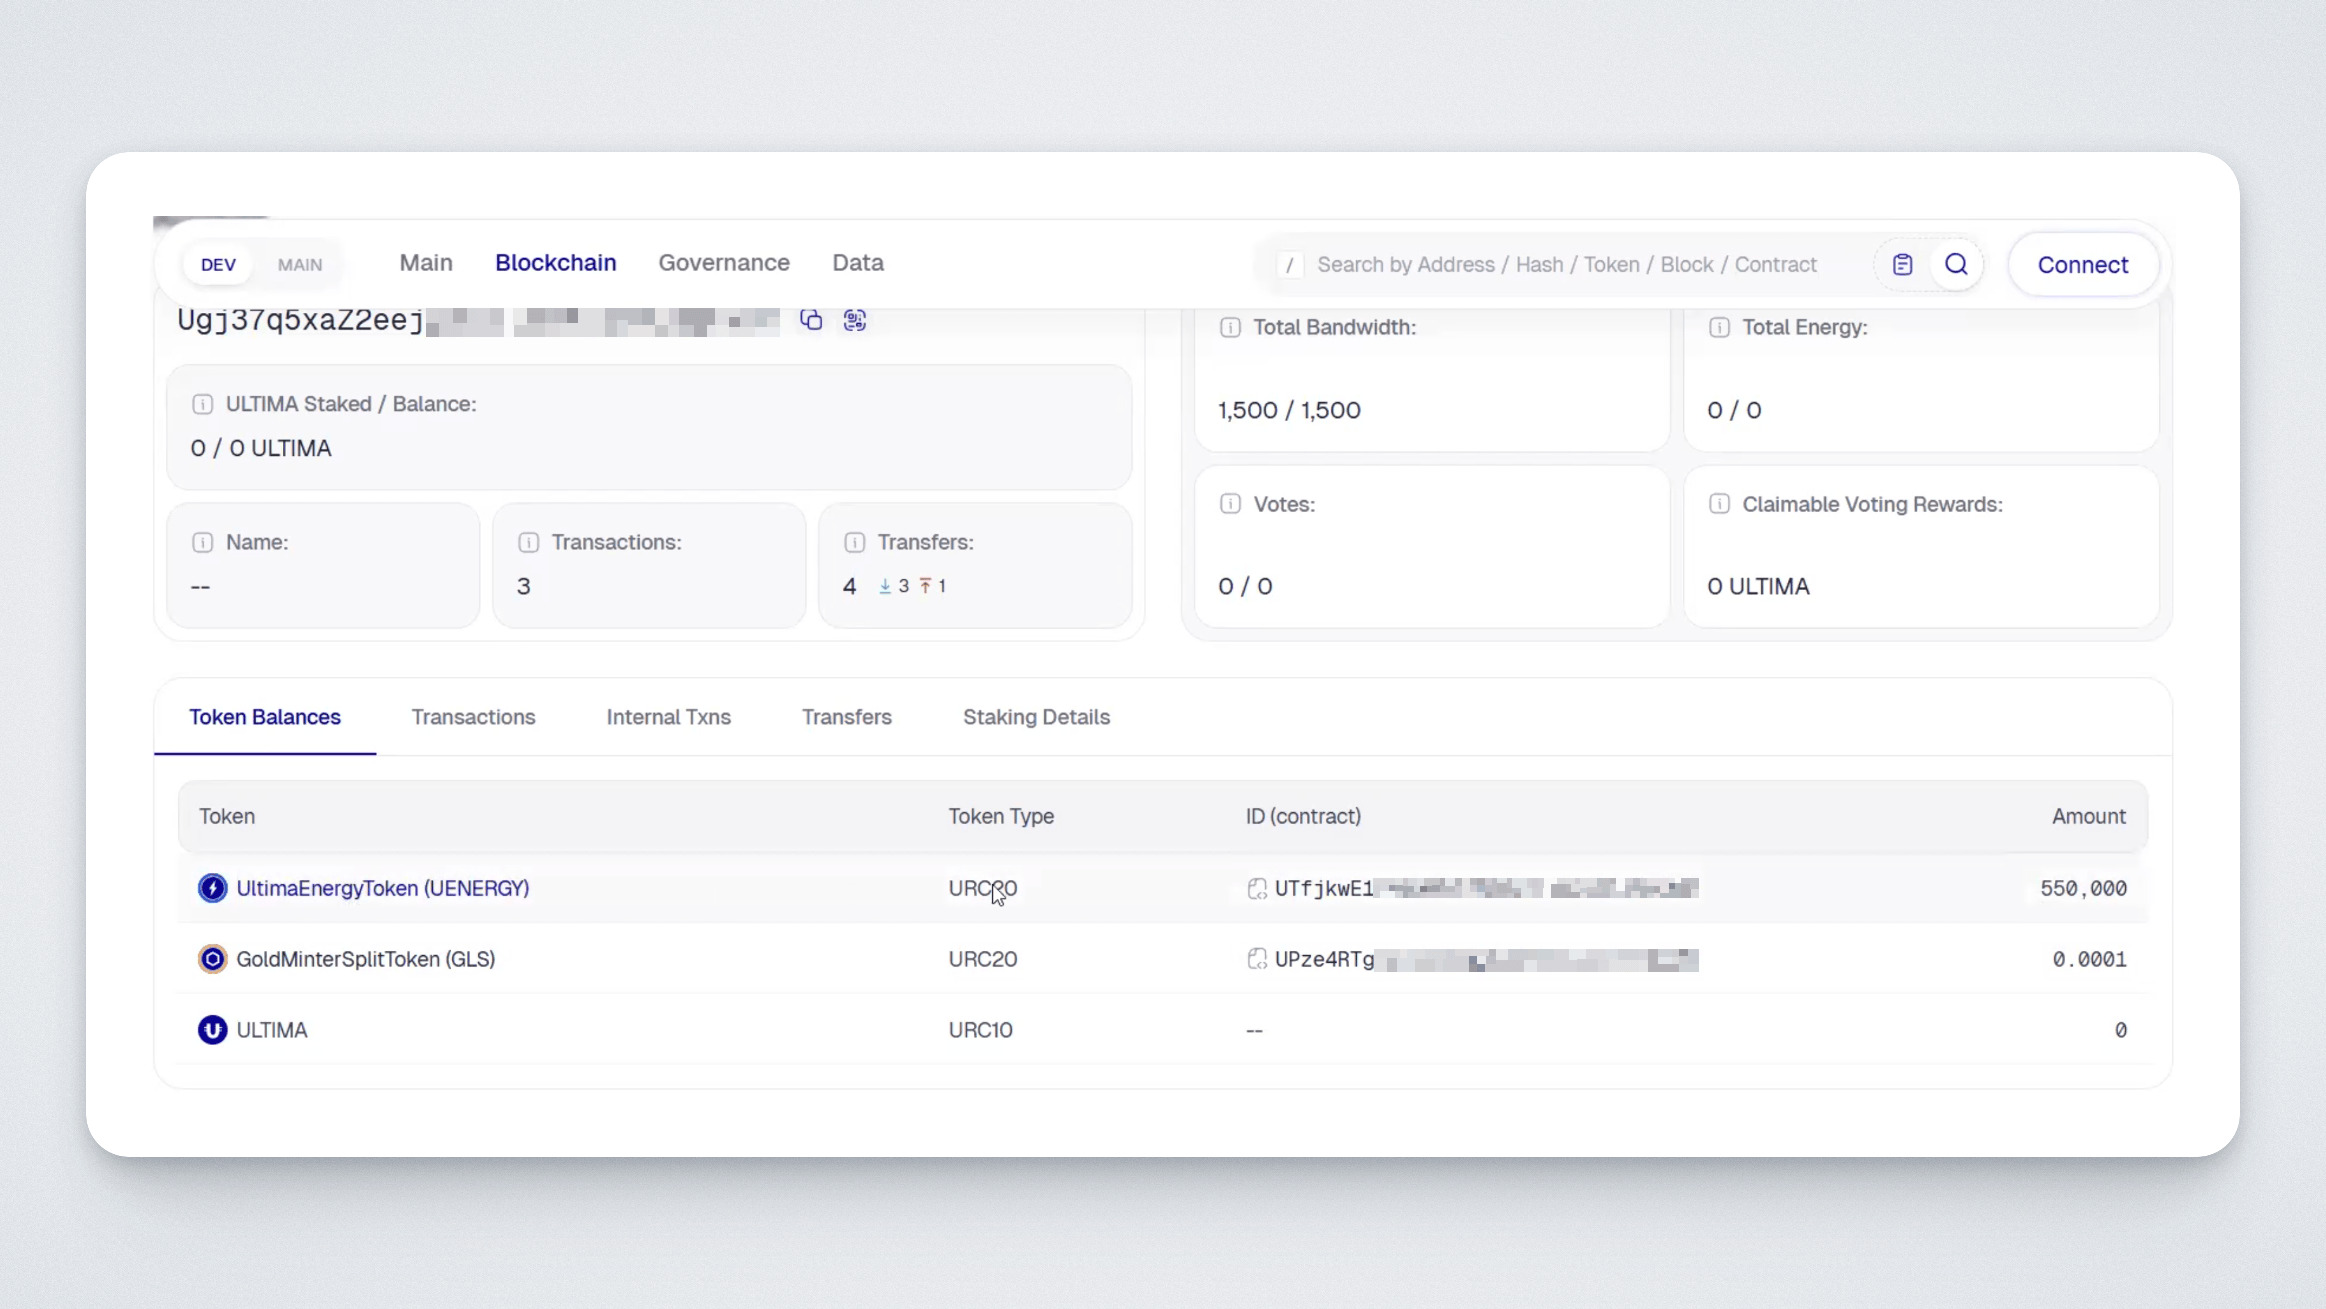The width and height of the screenshot is (2326, 1309).
Task: Open the UltimaEnergyToken (UENERGY) link
Action: click(x=382, y=888)
